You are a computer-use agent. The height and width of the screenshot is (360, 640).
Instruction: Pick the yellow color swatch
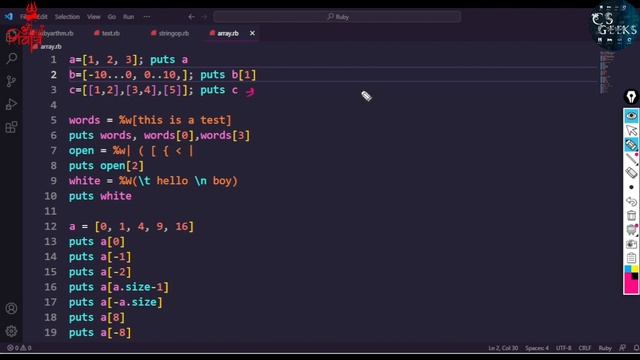click(x=635, y=269)
